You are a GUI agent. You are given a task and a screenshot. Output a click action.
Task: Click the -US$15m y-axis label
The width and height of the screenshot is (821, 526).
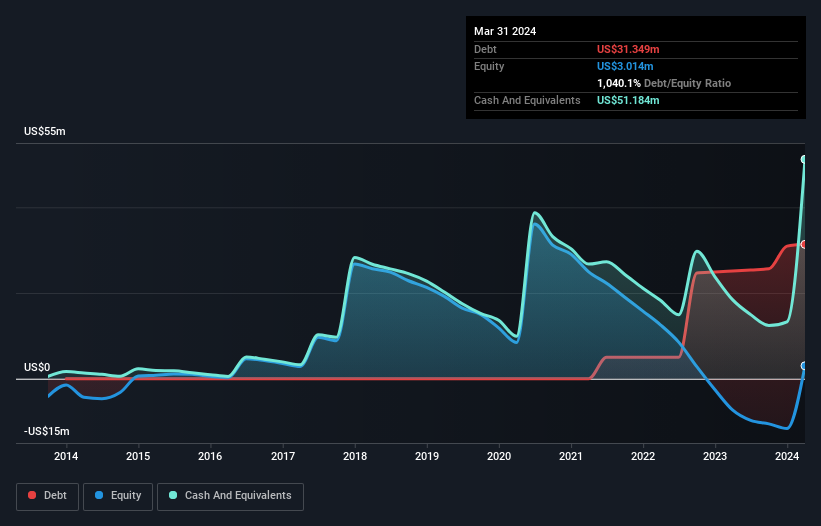coord(47,431)
